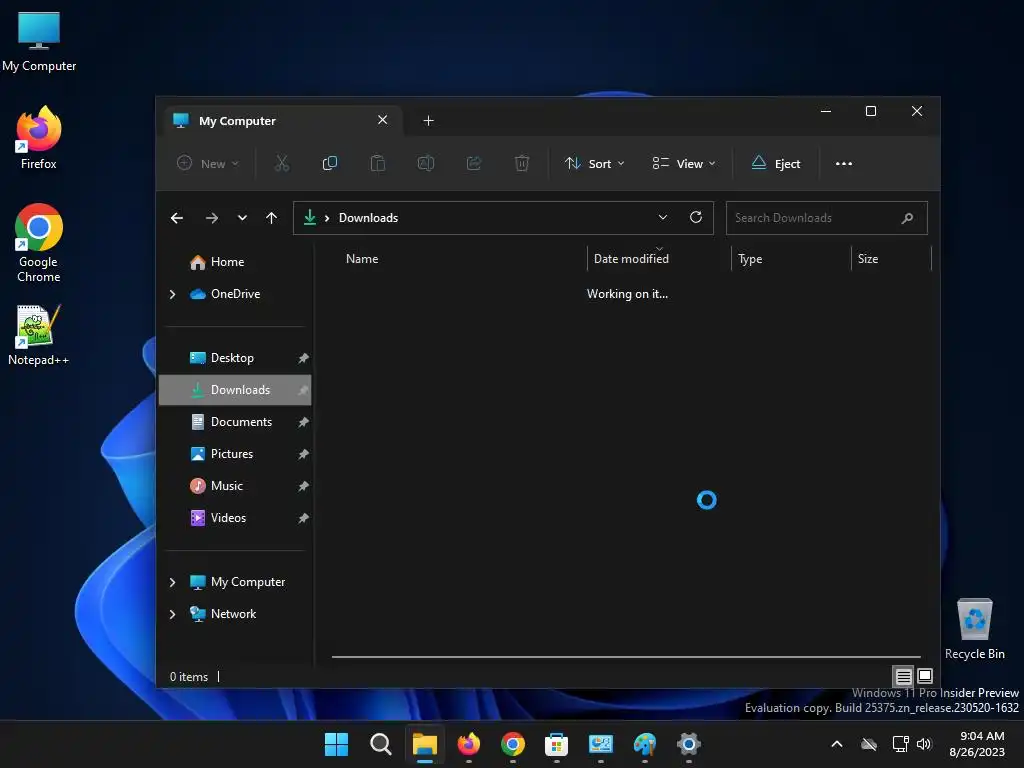Image resolution: width=1024 pixels, height=768 pixels.
Task: Open Paint from the taskbar
Action: (x=645, y=744)
